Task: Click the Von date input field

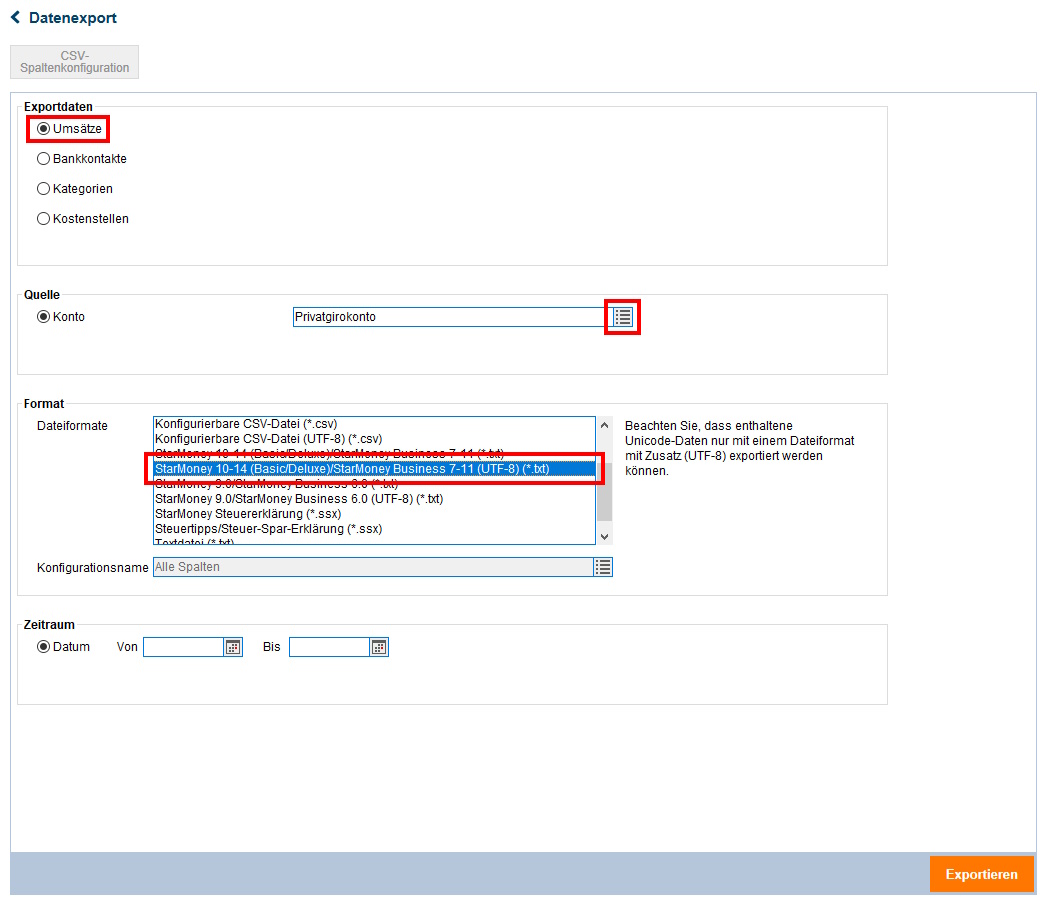Action: (183, 647)
